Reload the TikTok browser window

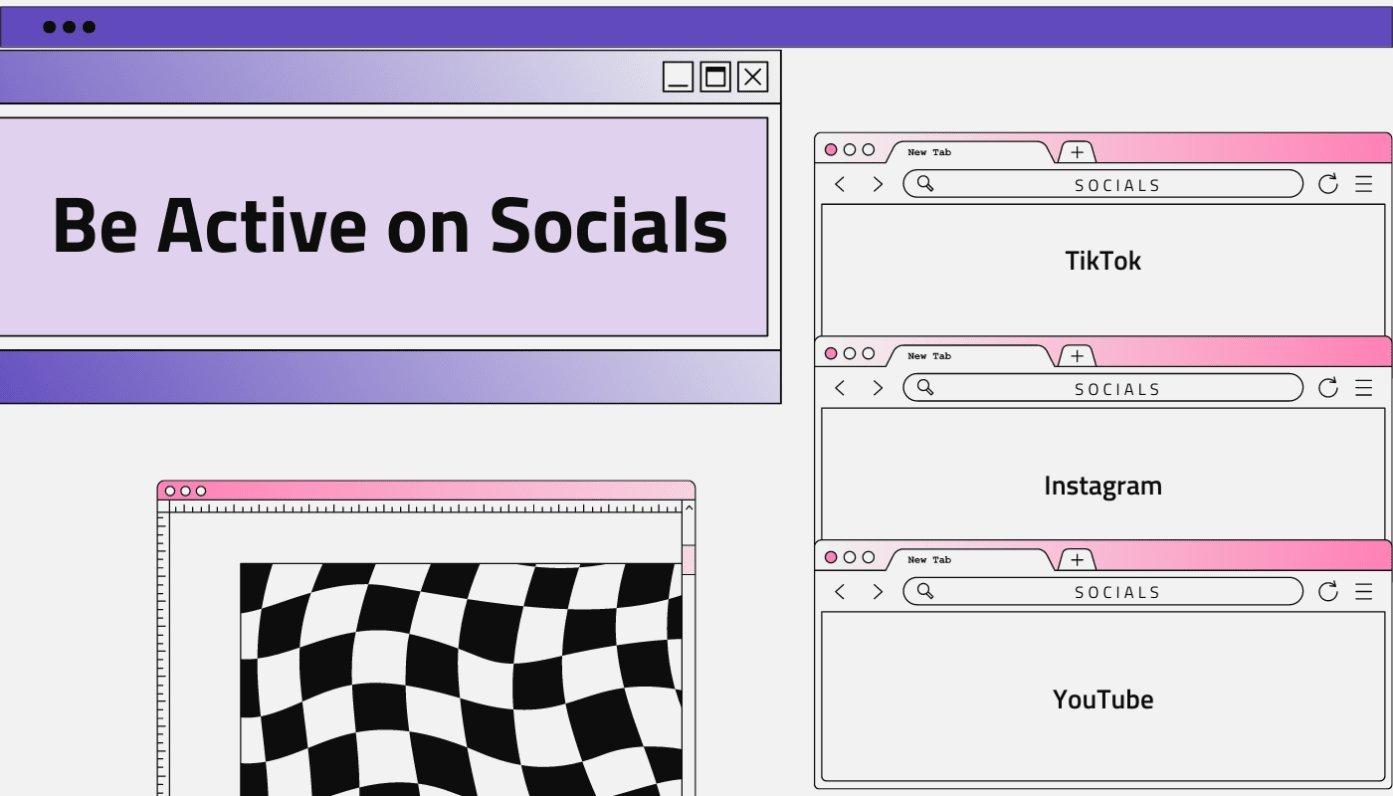(1328, 184)
